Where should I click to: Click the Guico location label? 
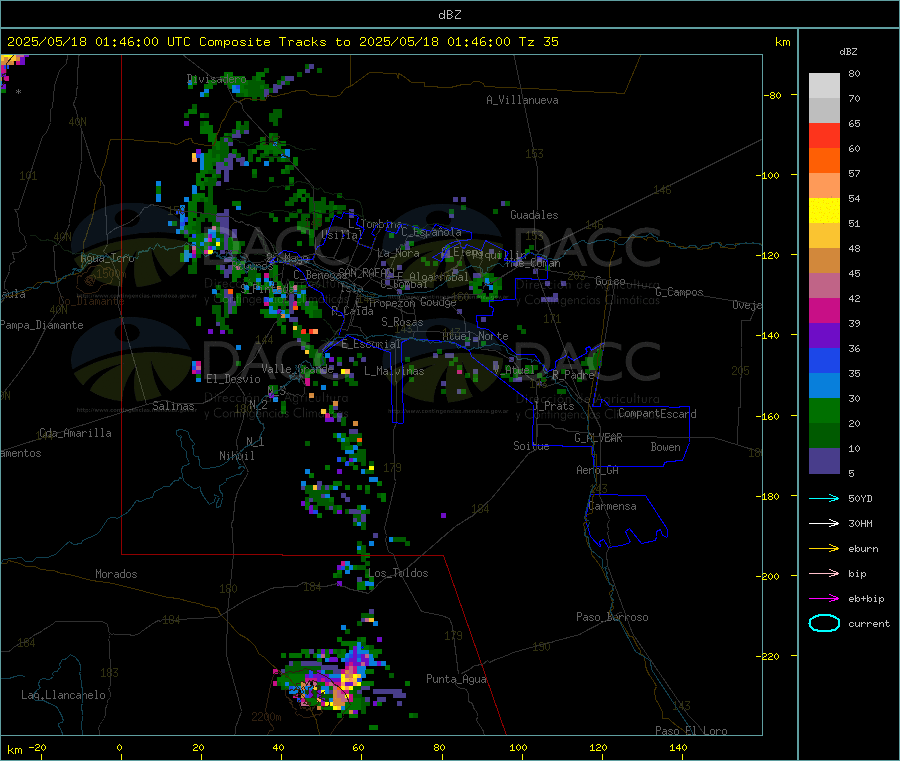pos(610,281)
